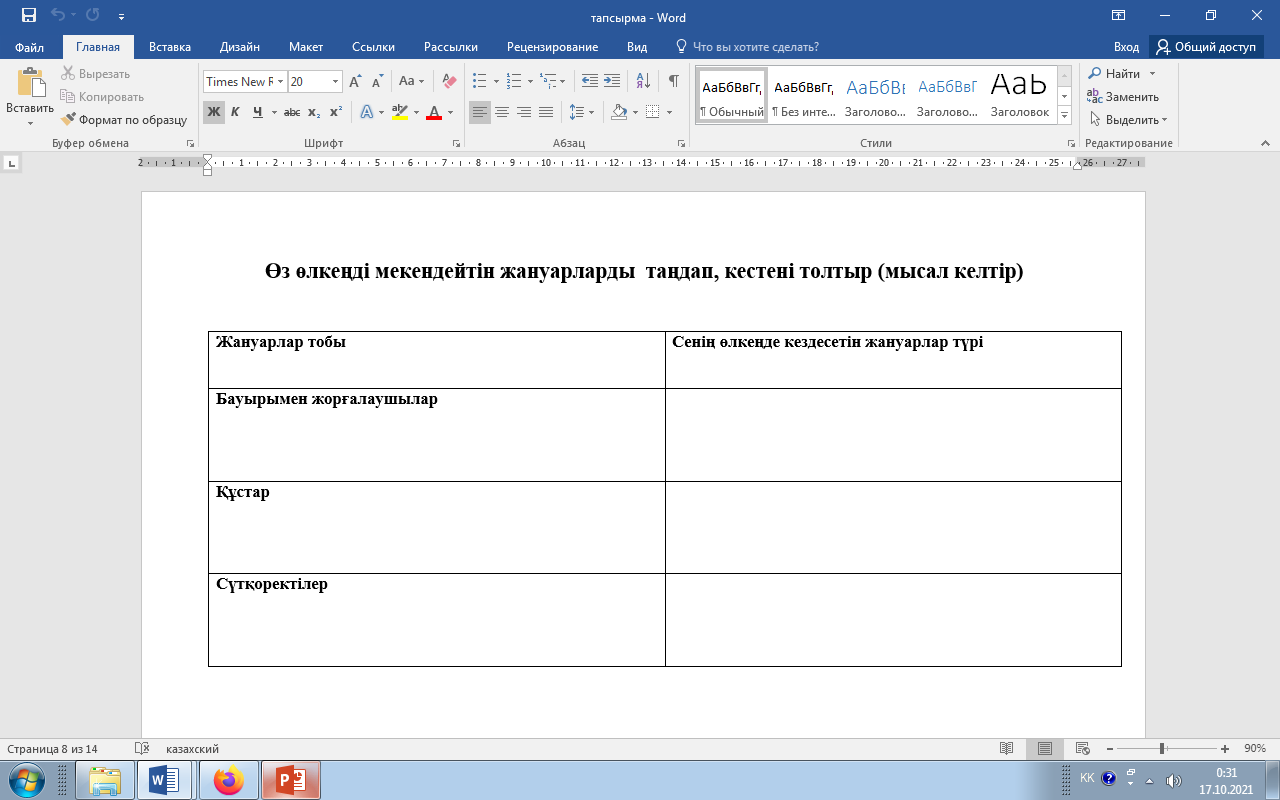The image size is (1280, 800).
Task: Click the Заменить button
Action: (x=1123, y=97)
